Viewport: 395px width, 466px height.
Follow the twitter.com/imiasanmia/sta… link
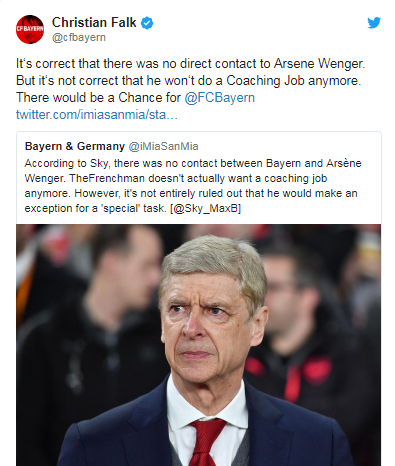coord(97,115)
